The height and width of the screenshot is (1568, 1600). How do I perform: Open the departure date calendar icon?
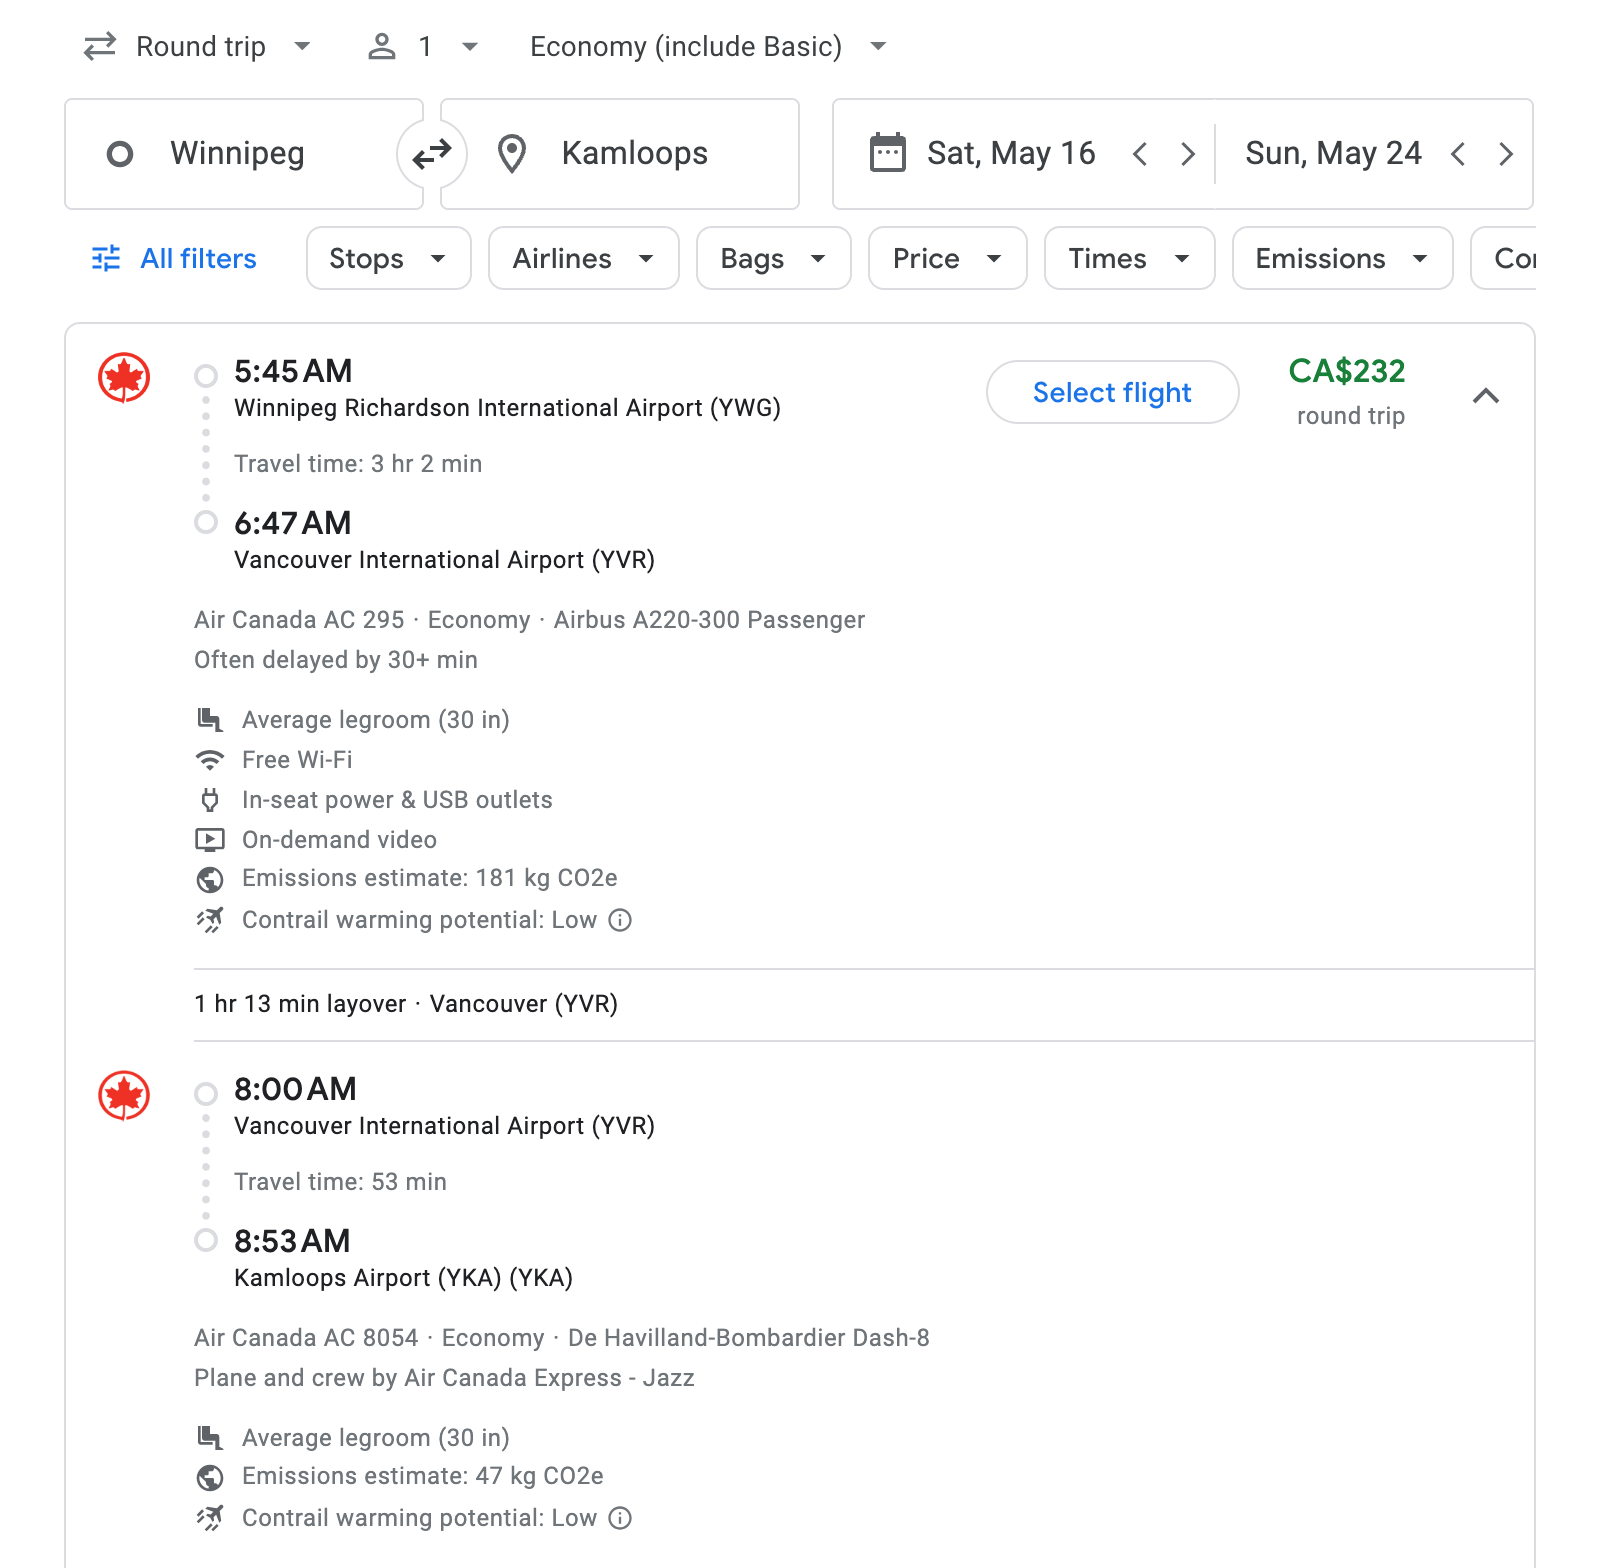click(x=888, y=153)
